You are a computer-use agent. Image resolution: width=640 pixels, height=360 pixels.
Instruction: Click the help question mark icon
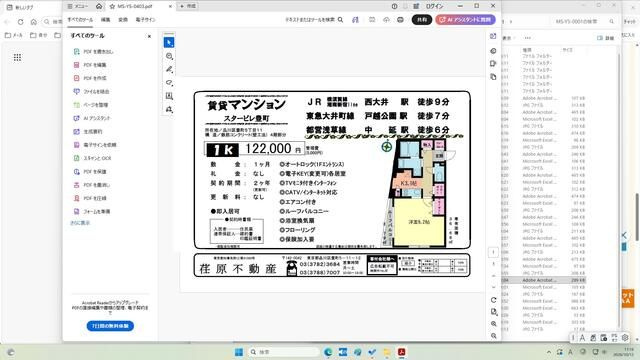coord(394,6)
